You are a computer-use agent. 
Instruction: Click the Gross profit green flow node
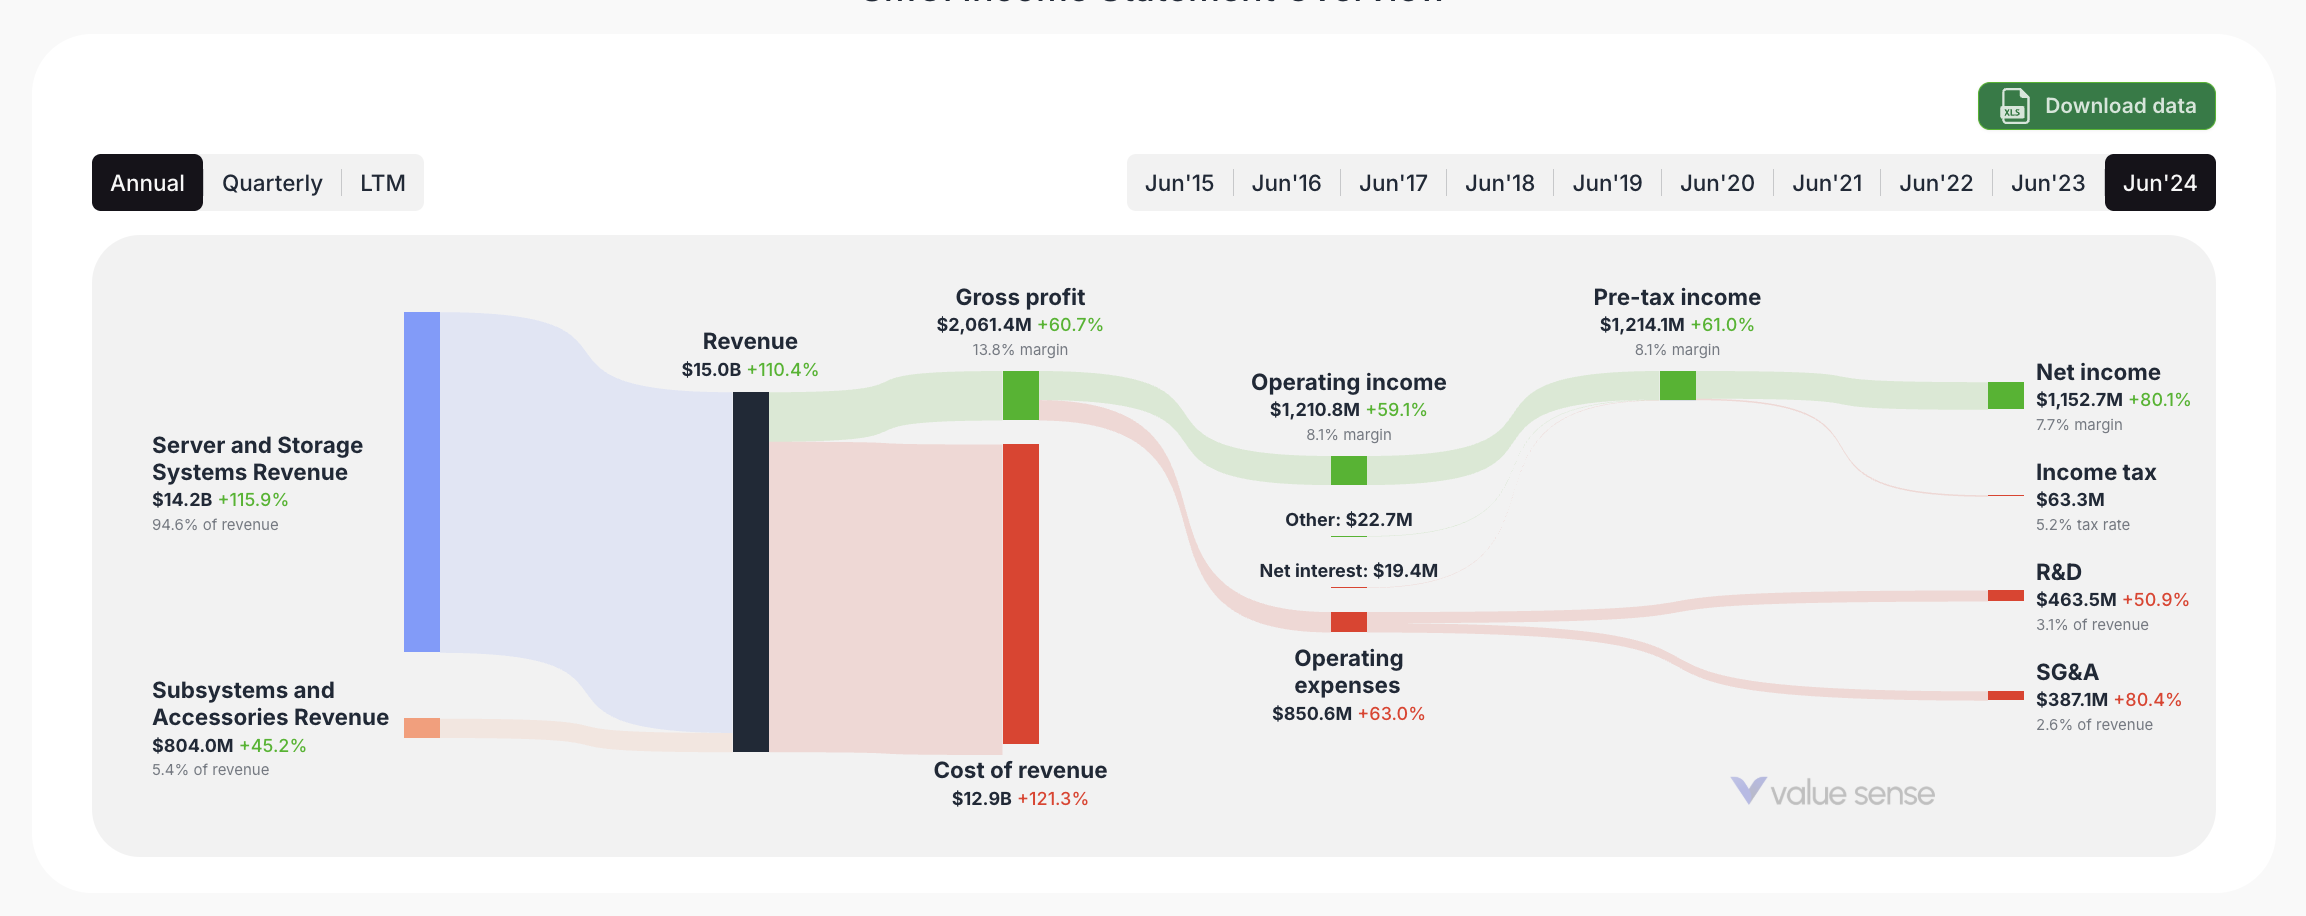pos(1020,396)
